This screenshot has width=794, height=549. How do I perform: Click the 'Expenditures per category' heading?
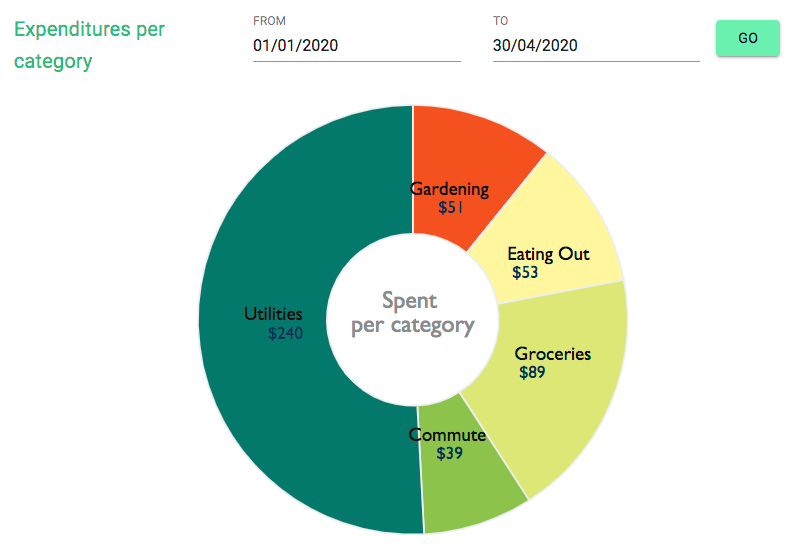click(x=90, y=45)
